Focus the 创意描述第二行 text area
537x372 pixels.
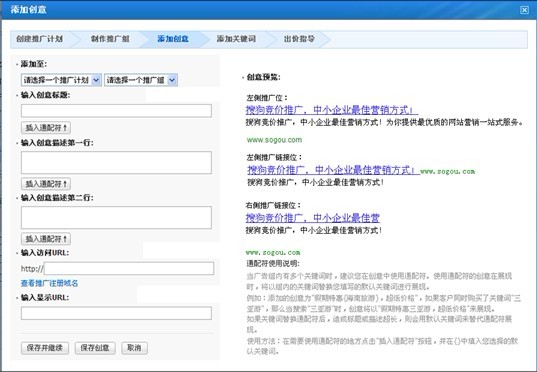[x=116, y=218]
